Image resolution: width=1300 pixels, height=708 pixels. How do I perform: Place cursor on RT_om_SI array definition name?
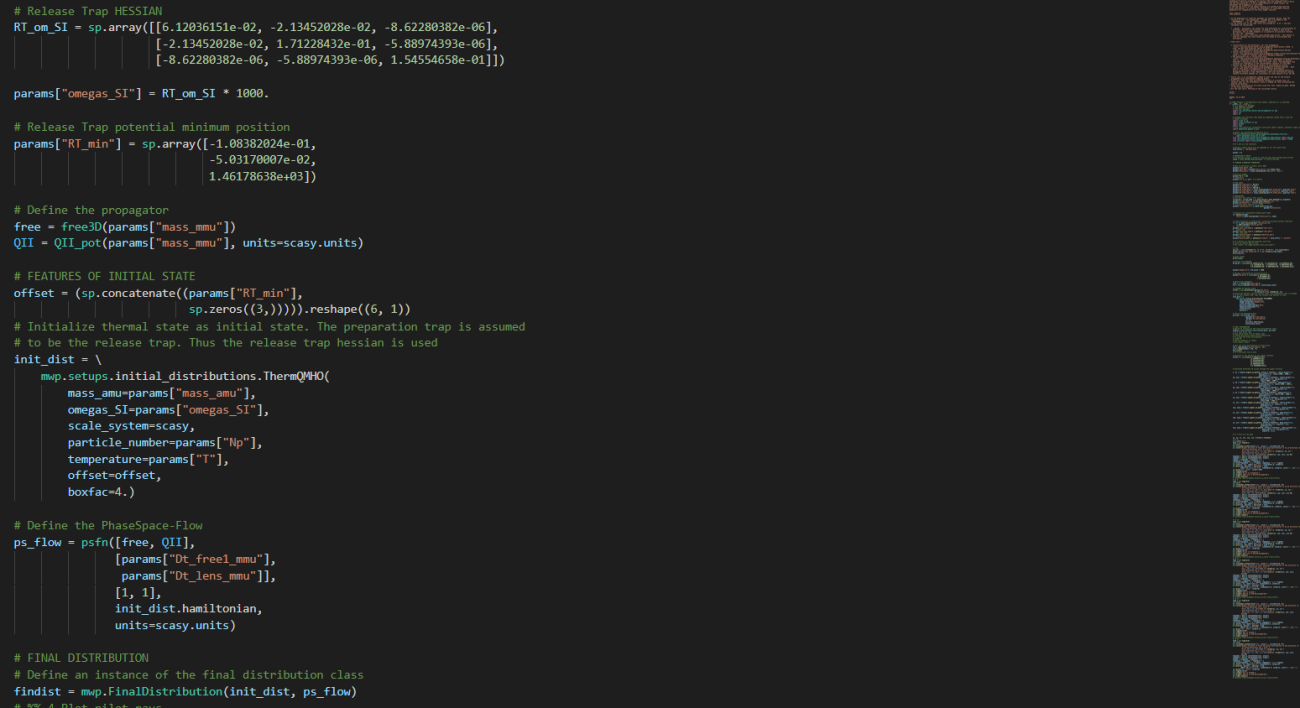click(40, 27)
